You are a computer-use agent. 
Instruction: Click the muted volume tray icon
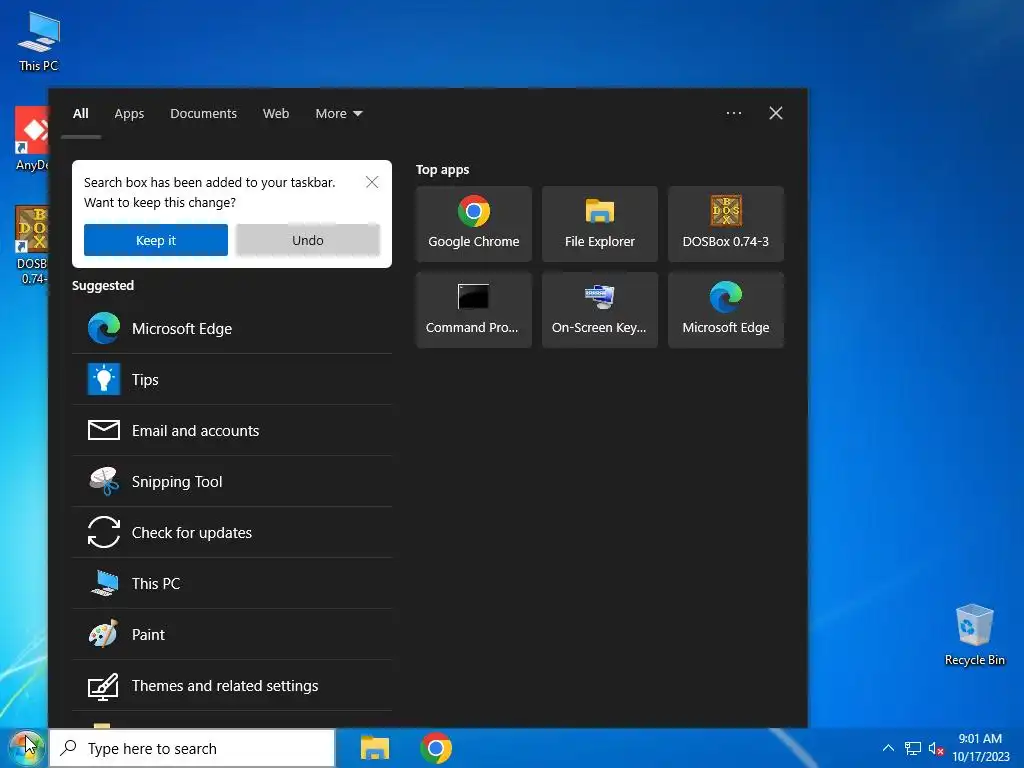coord(936,748)
